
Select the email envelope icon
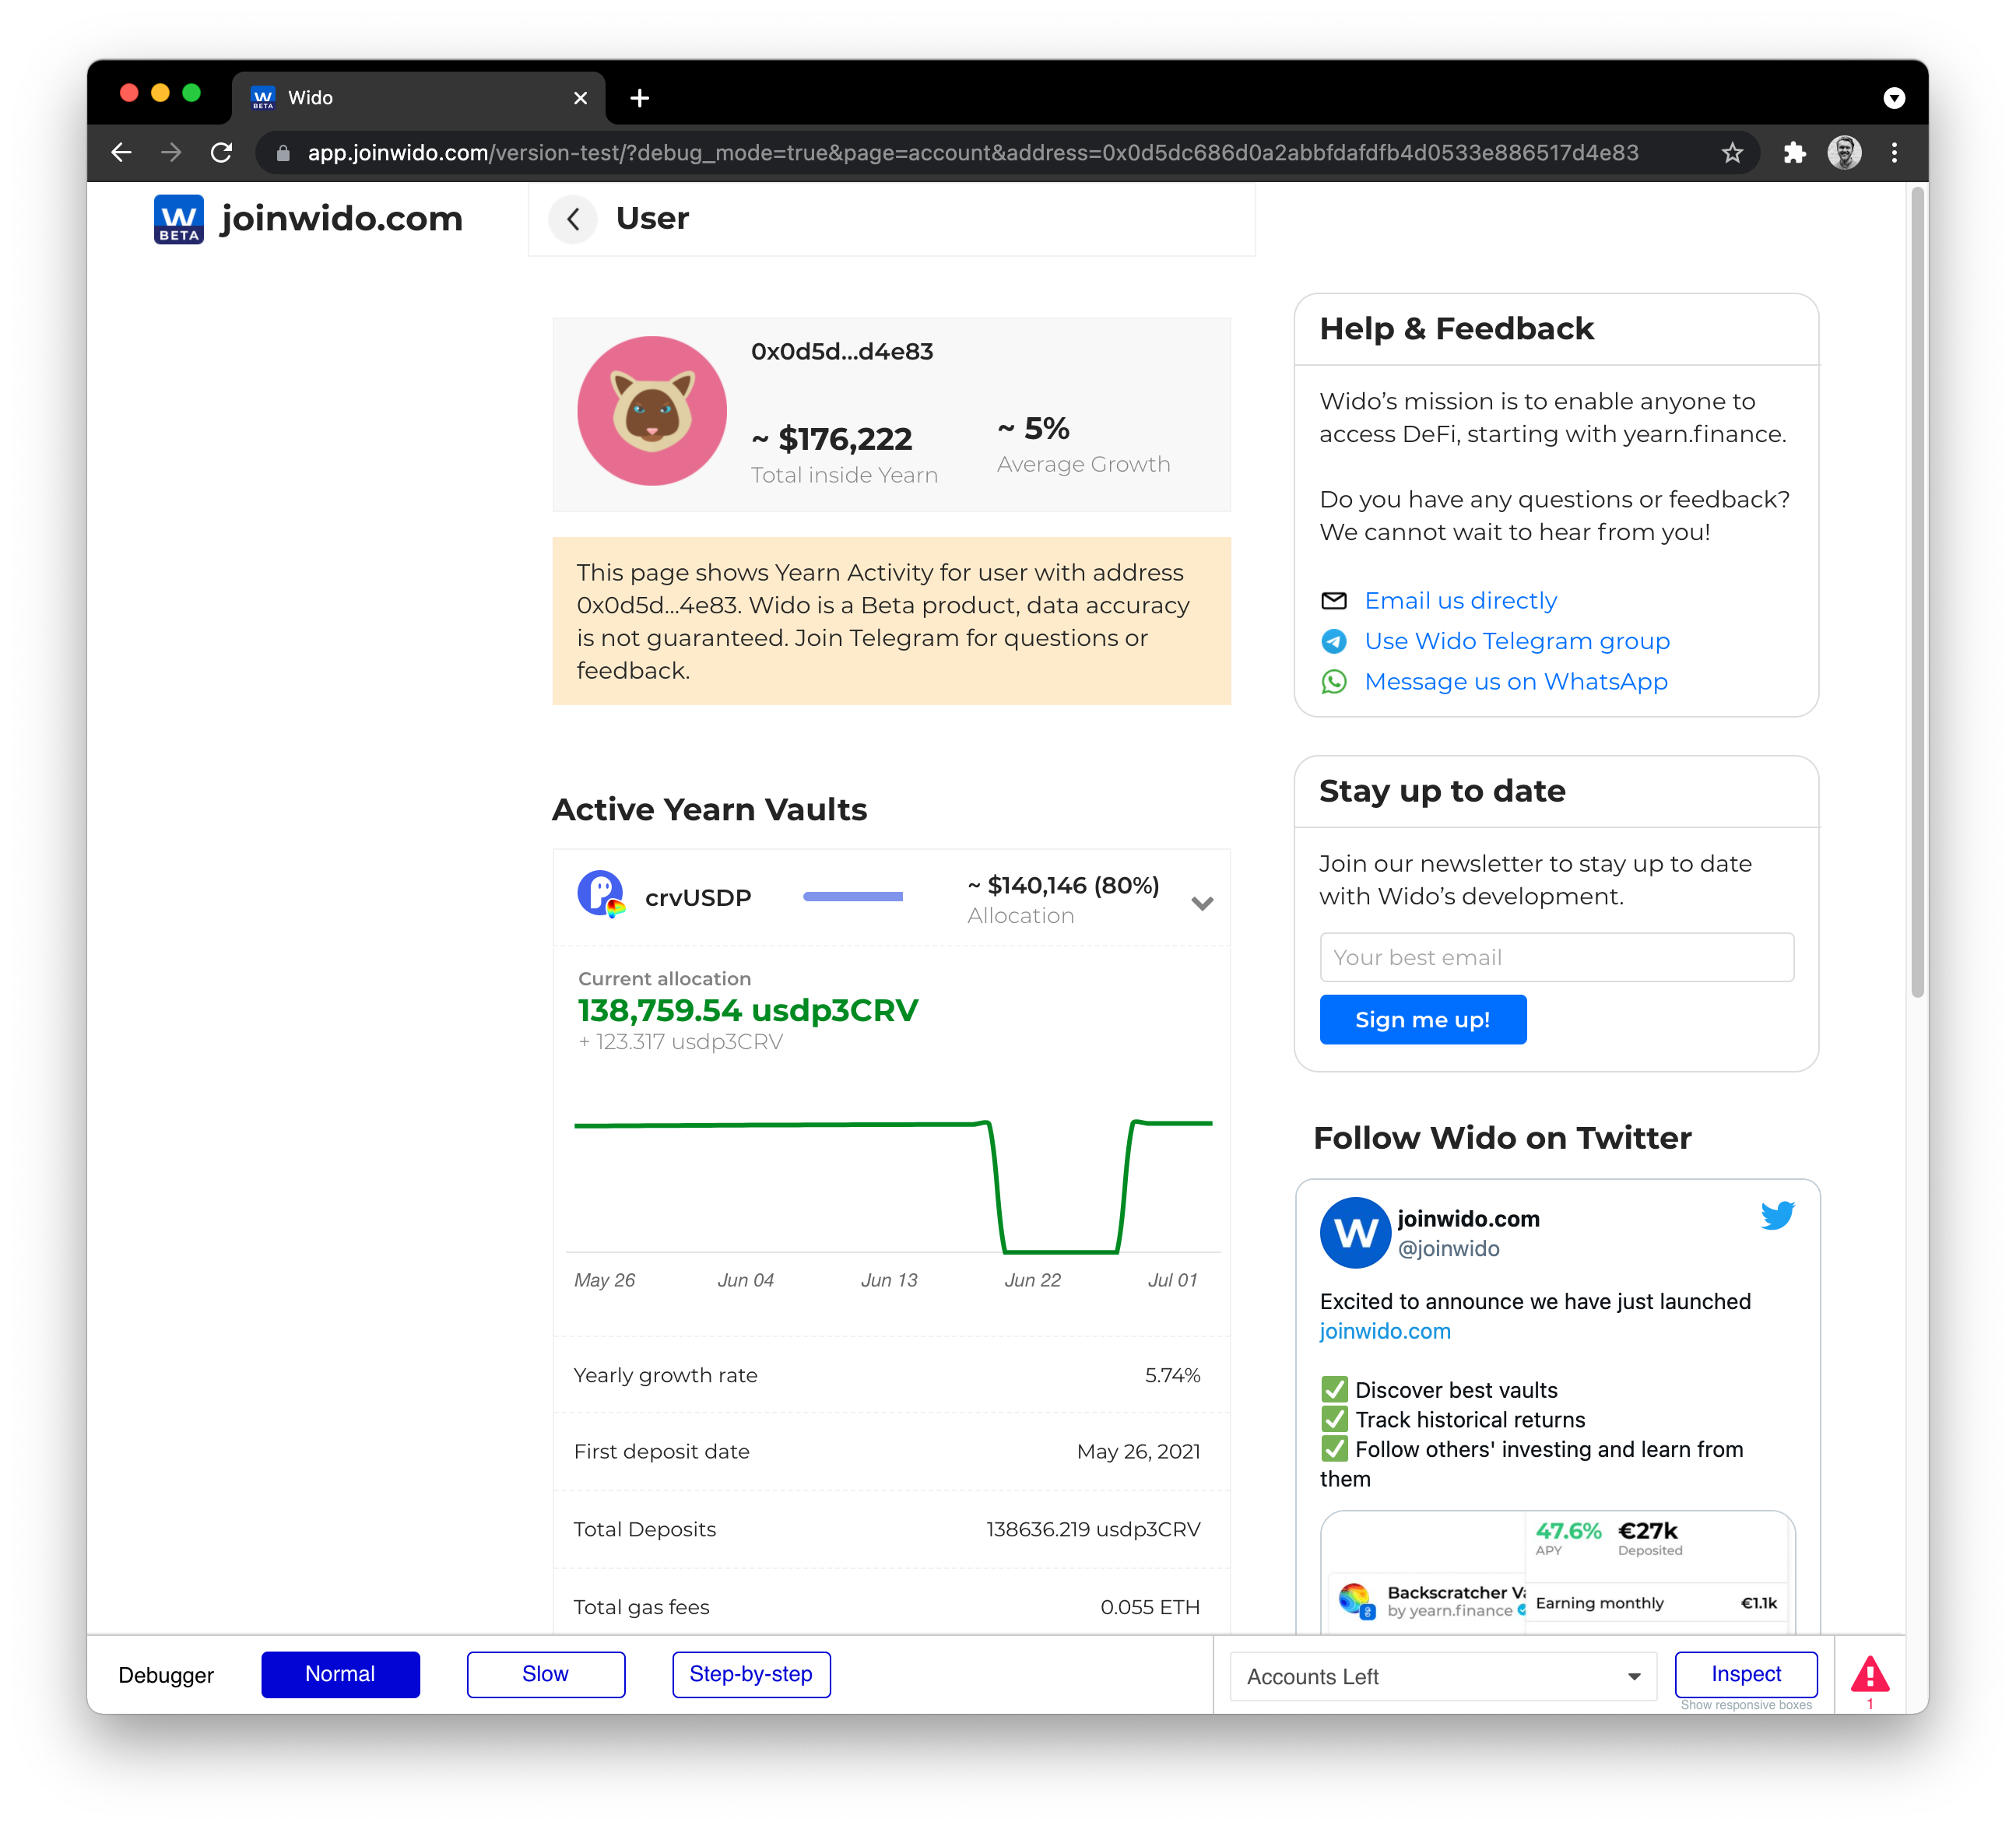[x=1334, y=600]
